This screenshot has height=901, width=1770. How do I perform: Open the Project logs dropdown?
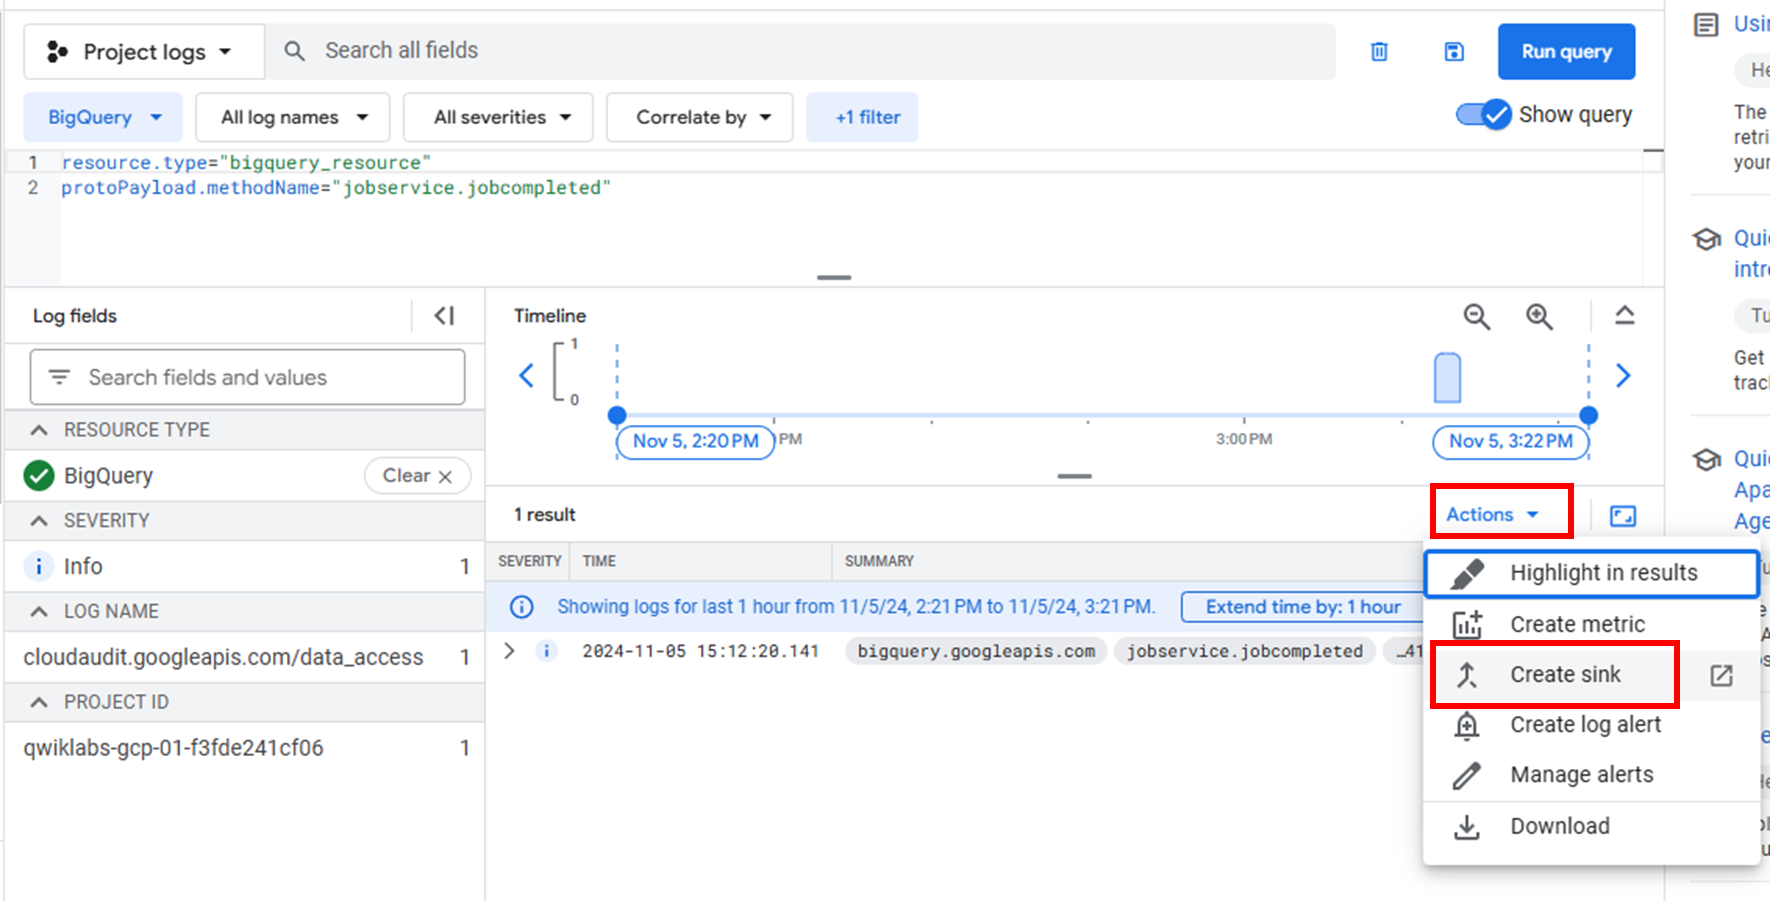click(144, 52)
